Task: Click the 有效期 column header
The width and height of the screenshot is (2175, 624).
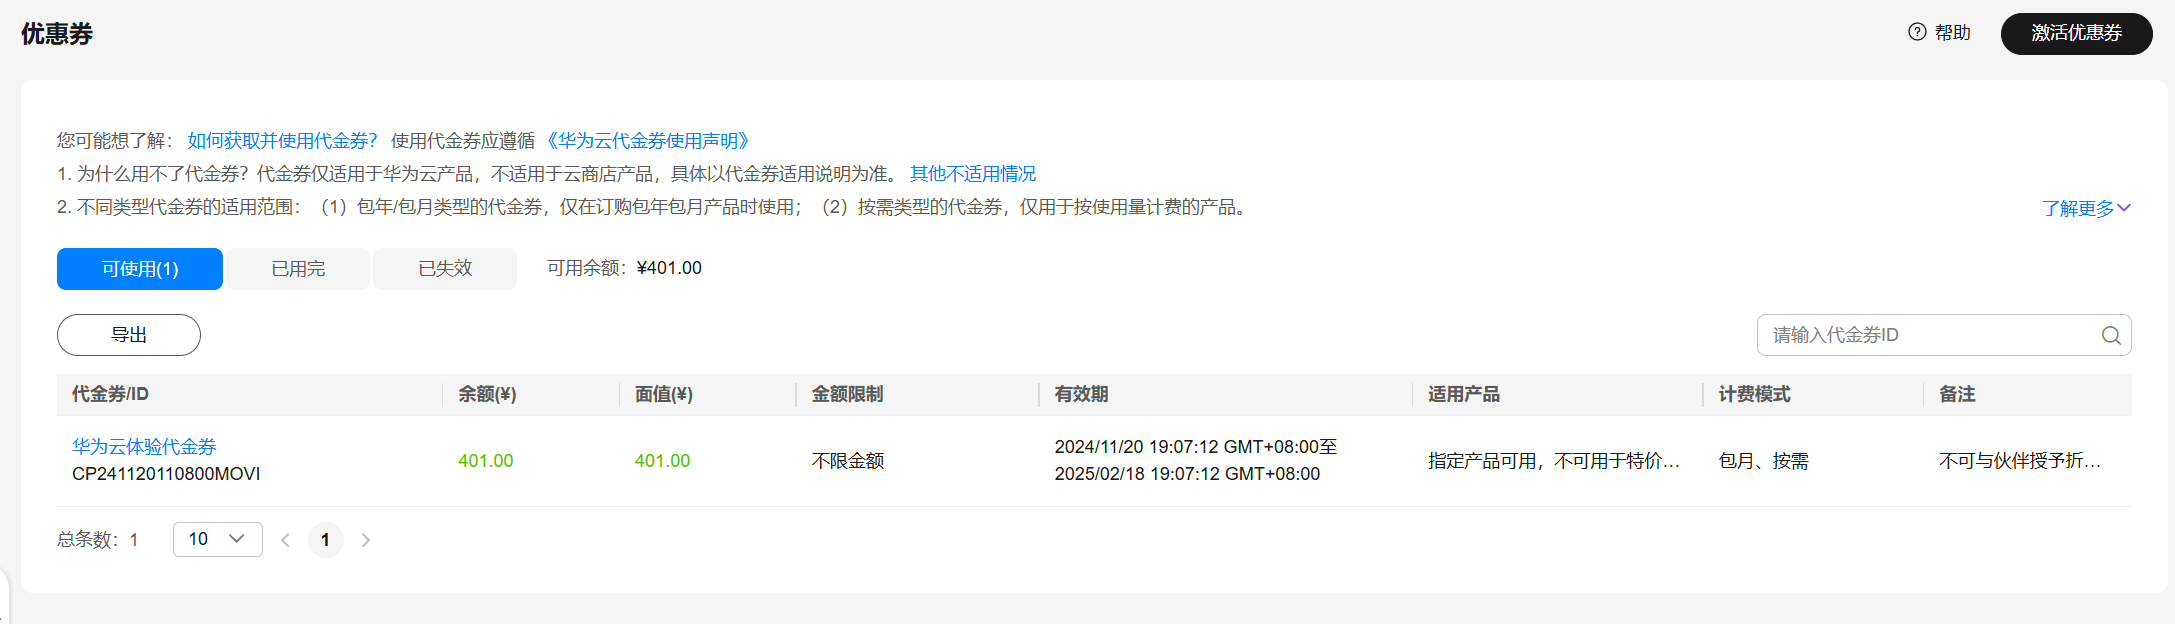Action: 1081,395
